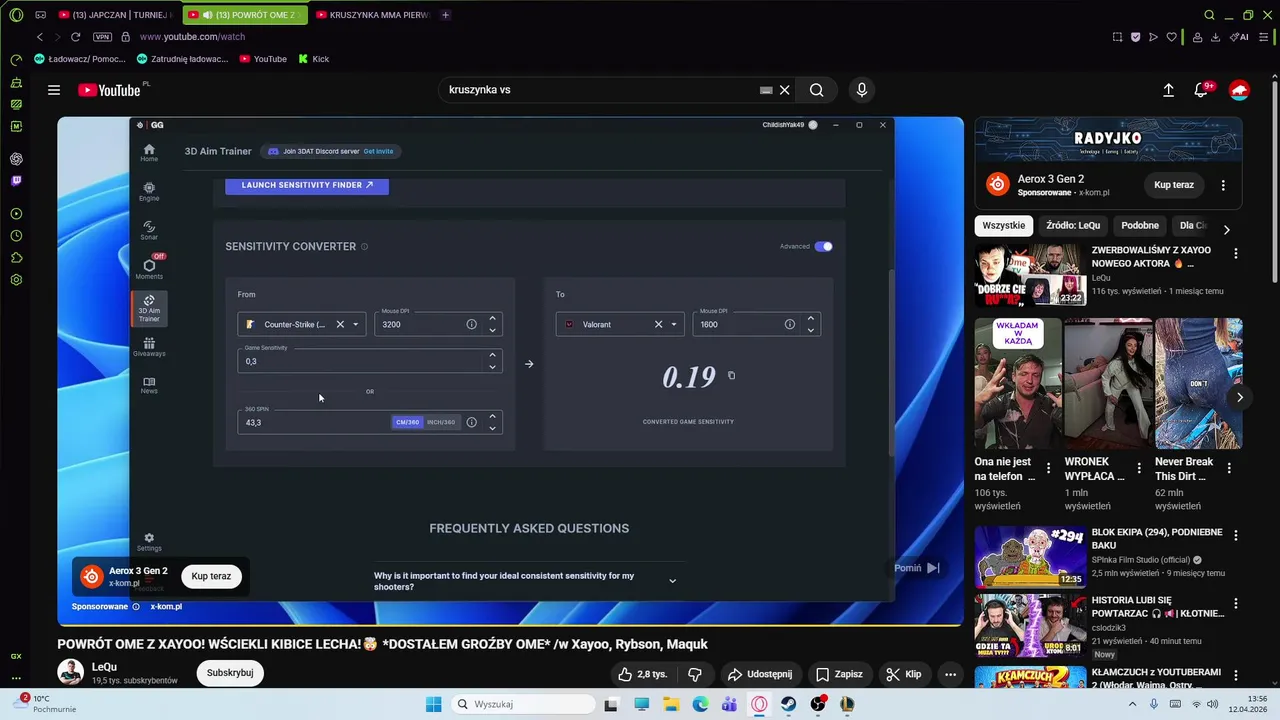Image resolution: width=1280 pixels, height=720 pixels.
Task: Dislike the video
Action: (695, 674)
